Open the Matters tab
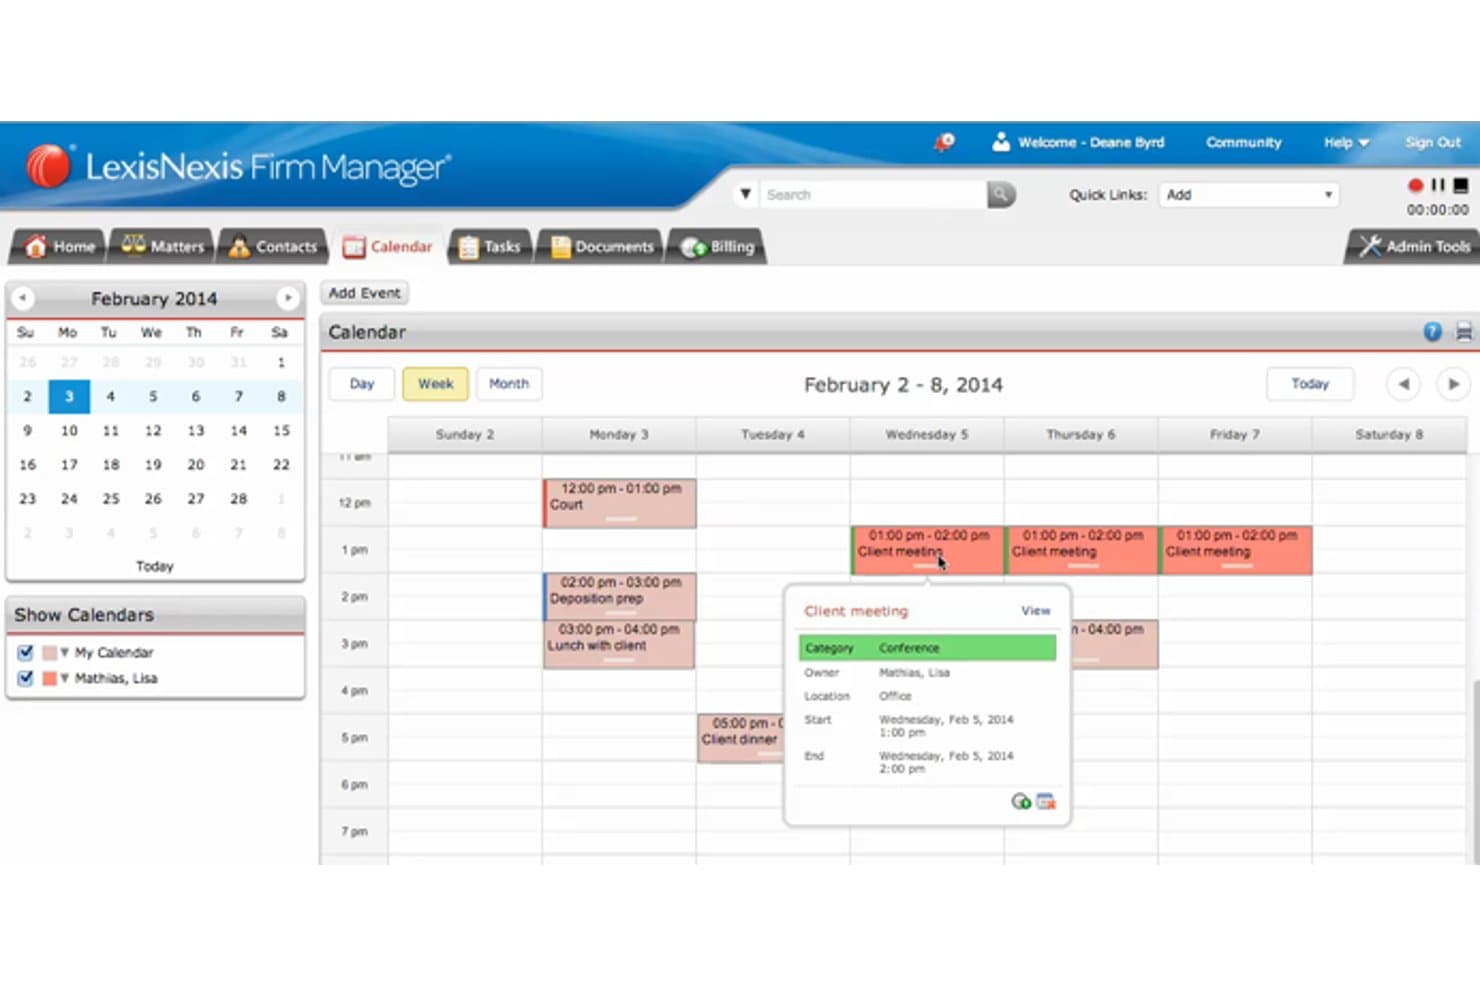1480x987 pixels. click(162, 247)
